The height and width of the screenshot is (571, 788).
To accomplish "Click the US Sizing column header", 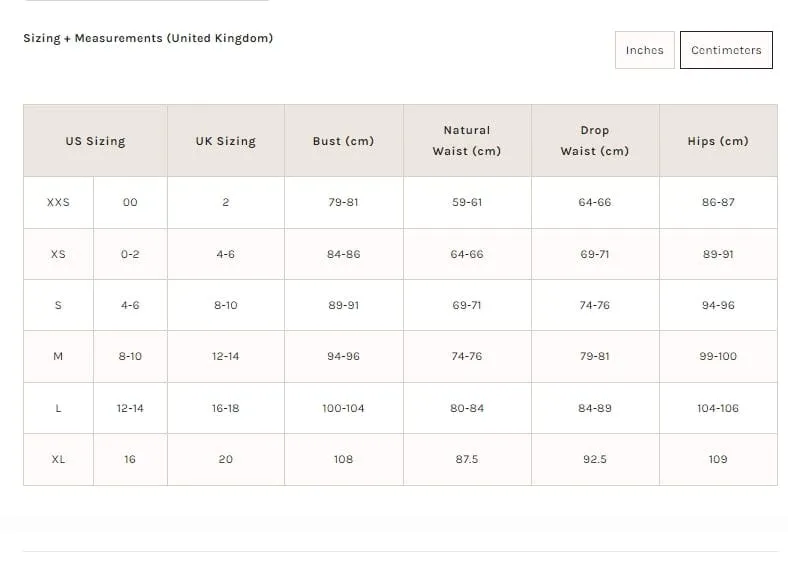I will [x=95, y=141].
